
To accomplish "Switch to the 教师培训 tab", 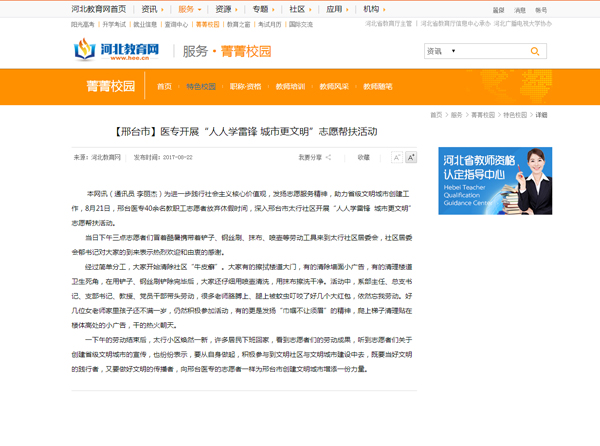I will tap(290, 87).
